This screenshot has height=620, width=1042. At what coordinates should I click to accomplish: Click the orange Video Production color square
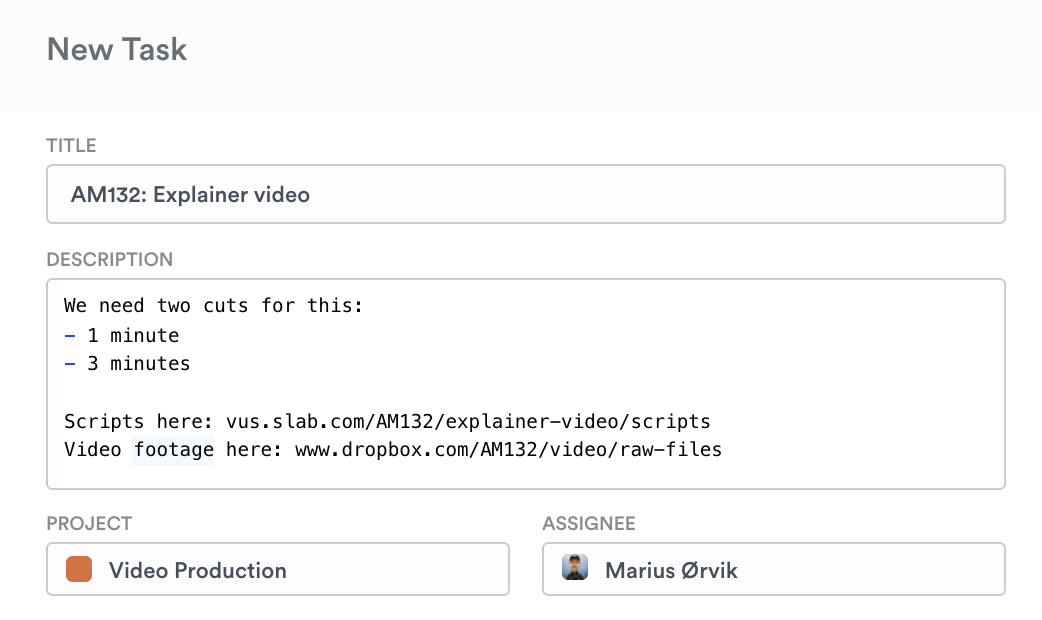[79, 569]
